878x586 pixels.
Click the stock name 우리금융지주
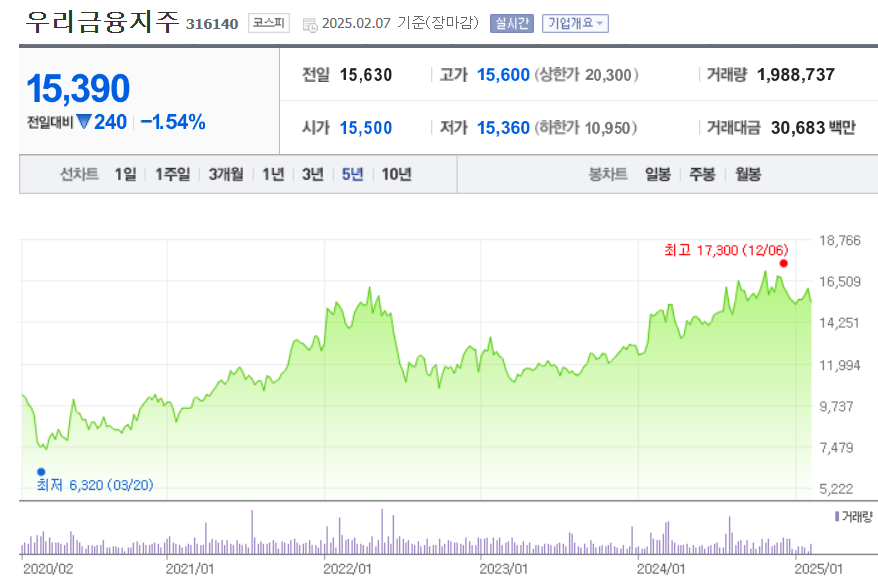pos(102,22)
